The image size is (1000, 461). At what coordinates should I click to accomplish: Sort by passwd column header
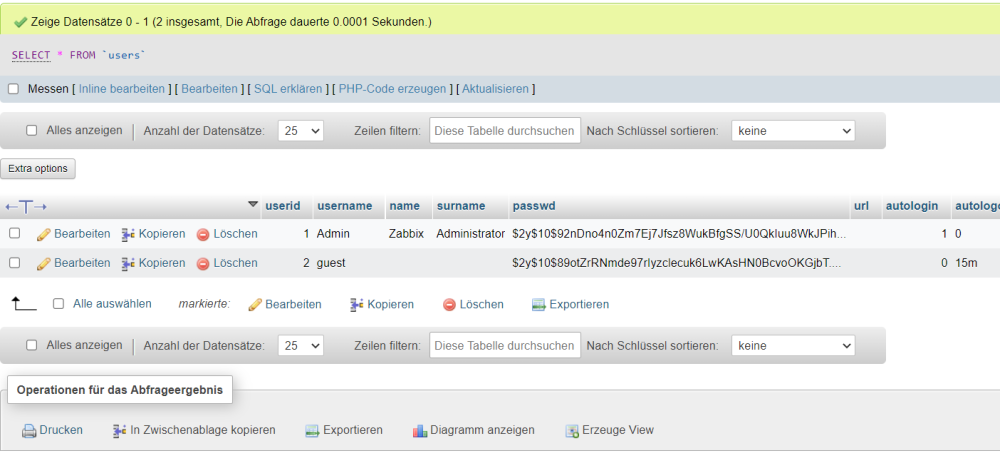tap(534, 206)
